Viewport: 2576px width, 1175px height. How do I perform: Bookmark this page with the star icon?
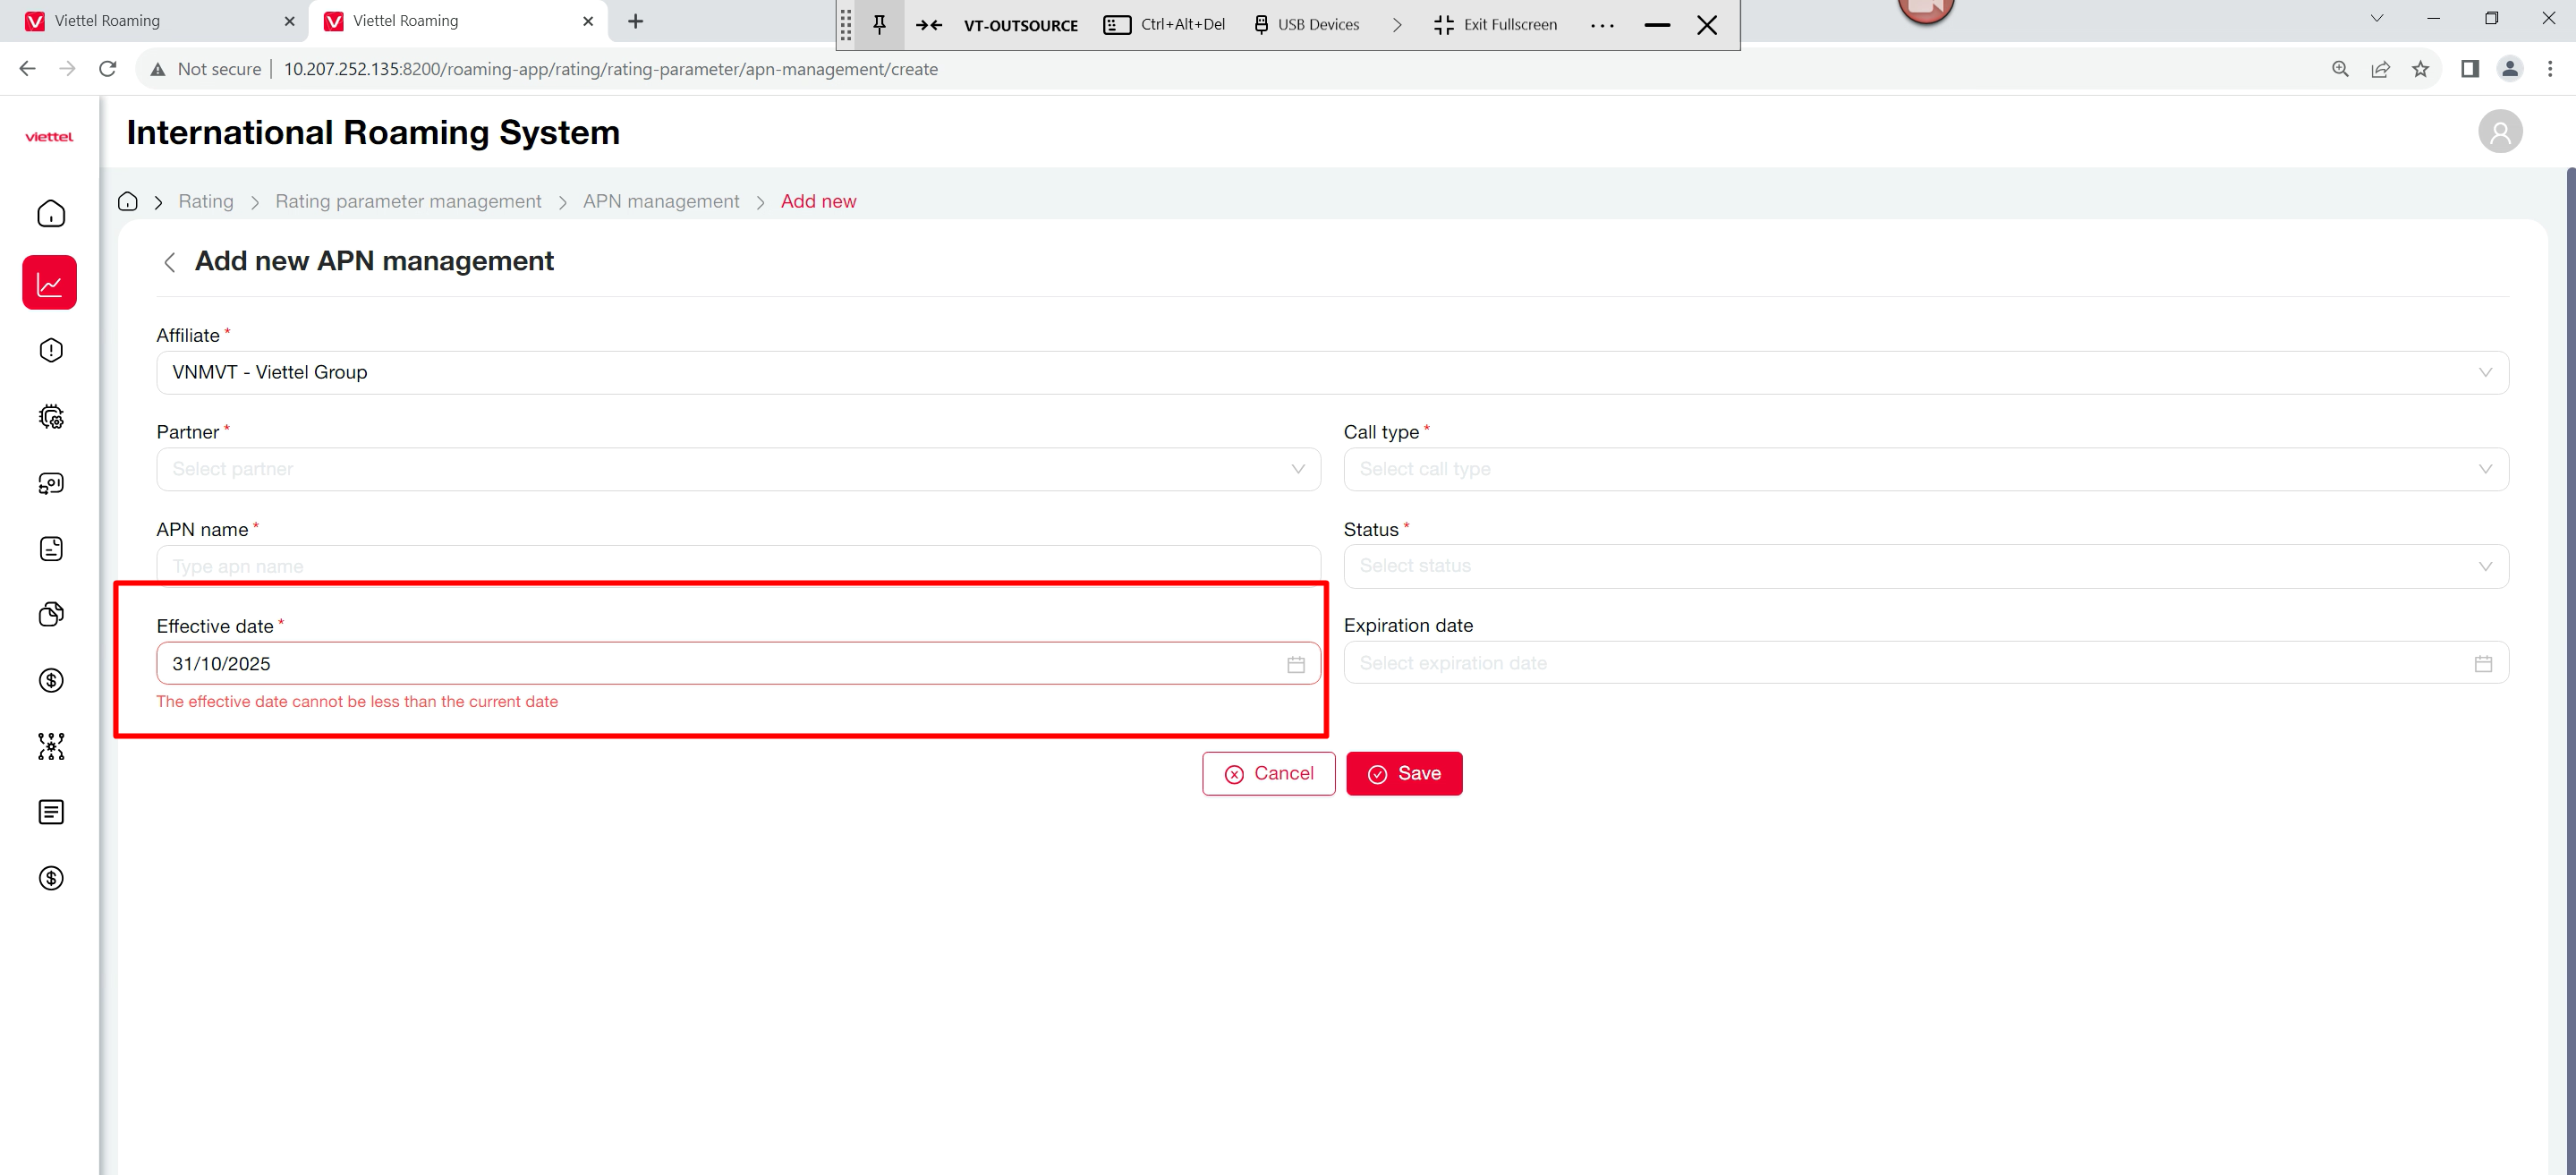coord(2420,69)
